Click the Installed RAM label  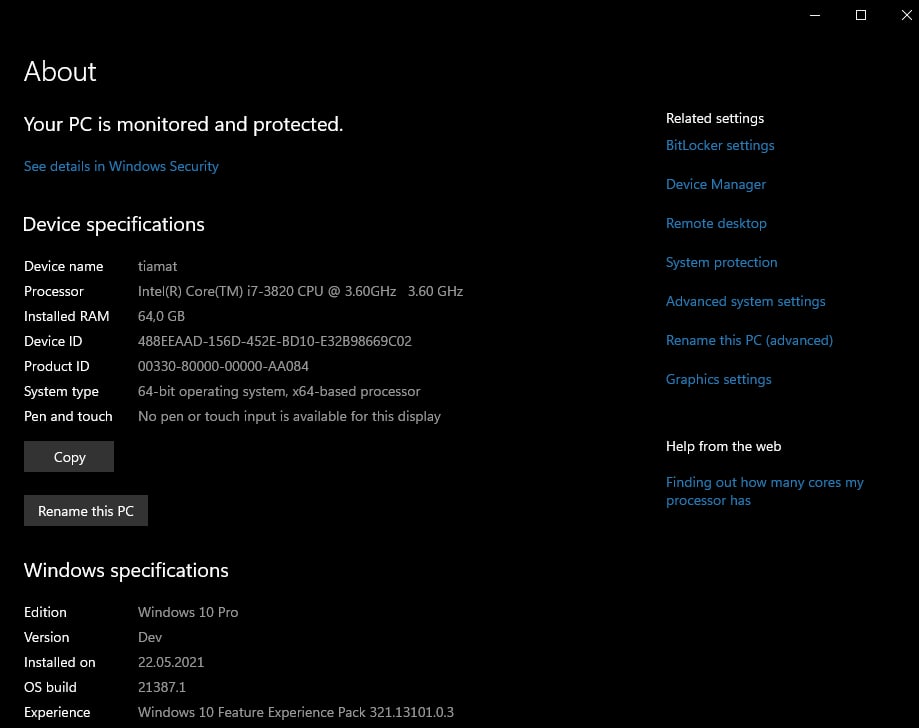pos(66,317)
